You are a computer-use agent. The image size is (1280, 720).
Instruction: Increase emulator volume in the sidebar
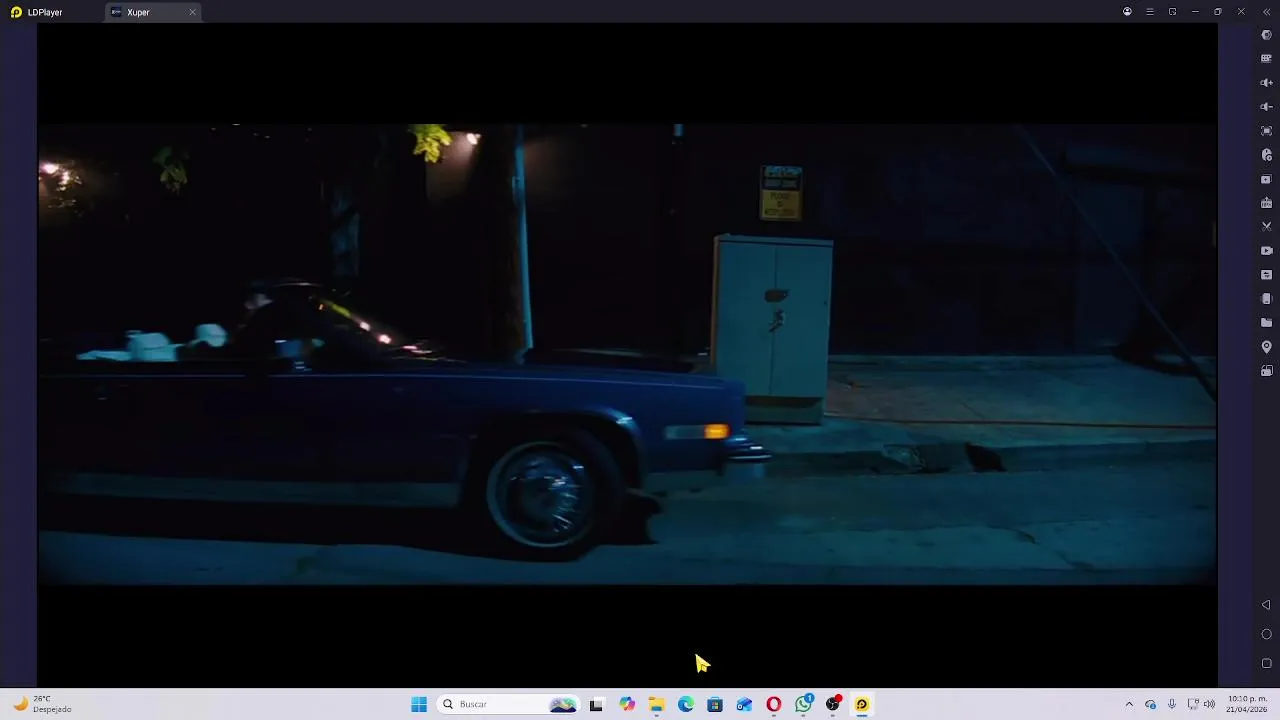1266,83
